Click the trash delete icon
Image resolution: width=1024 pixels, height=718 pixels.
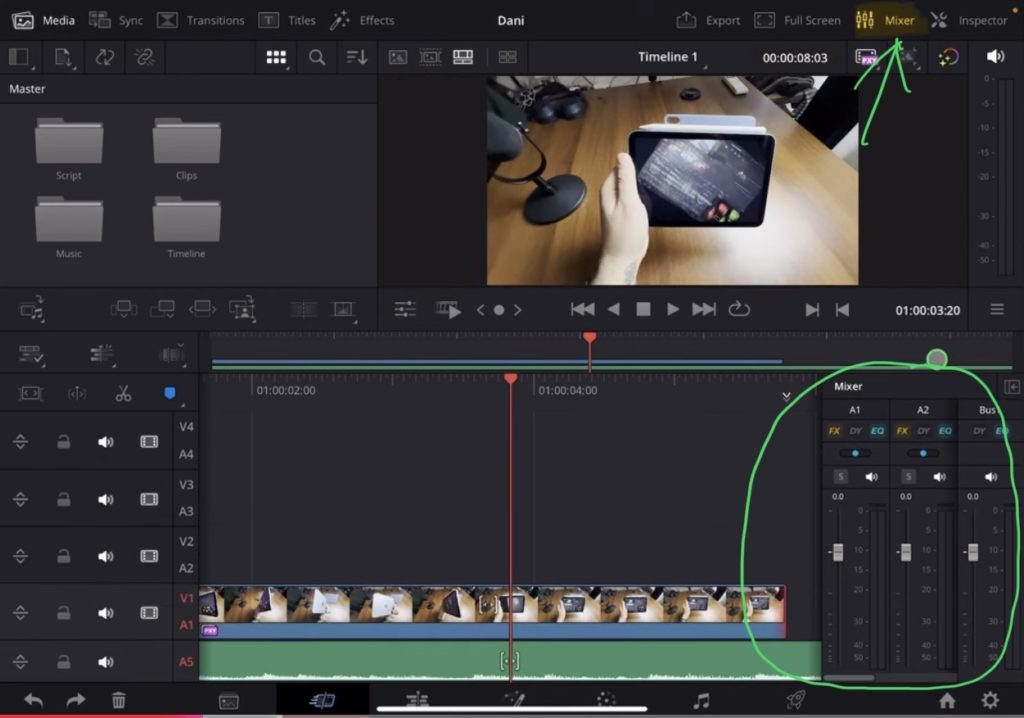tap(118, 701)
